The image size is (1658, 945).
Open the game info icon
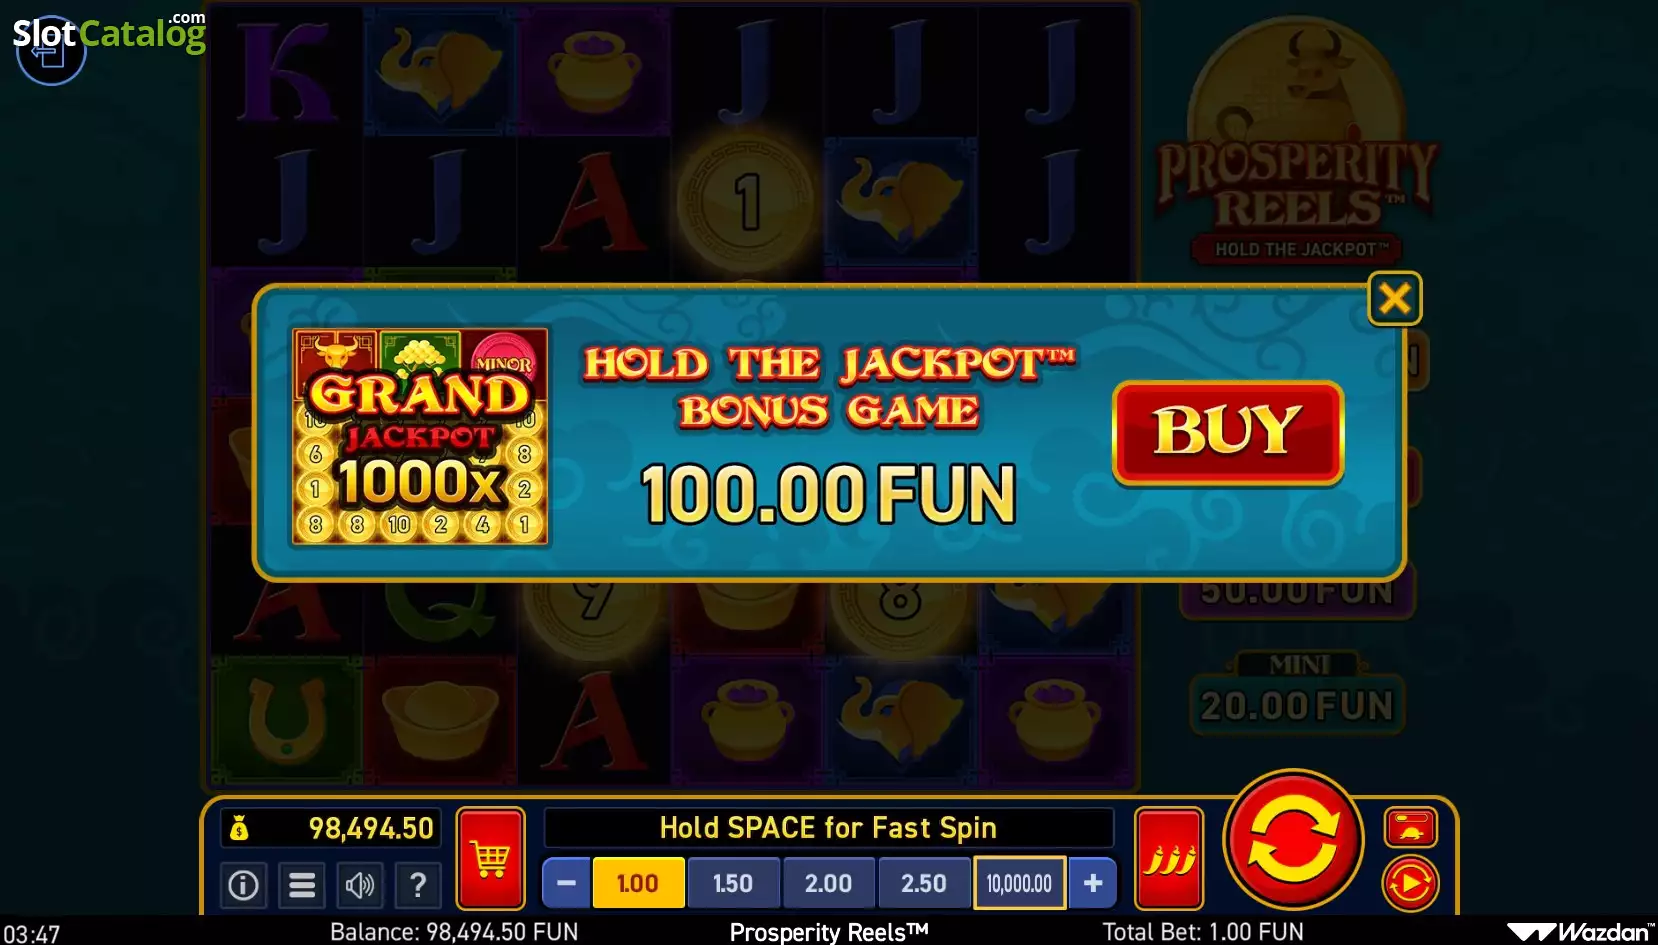click(x=243, y=885)
